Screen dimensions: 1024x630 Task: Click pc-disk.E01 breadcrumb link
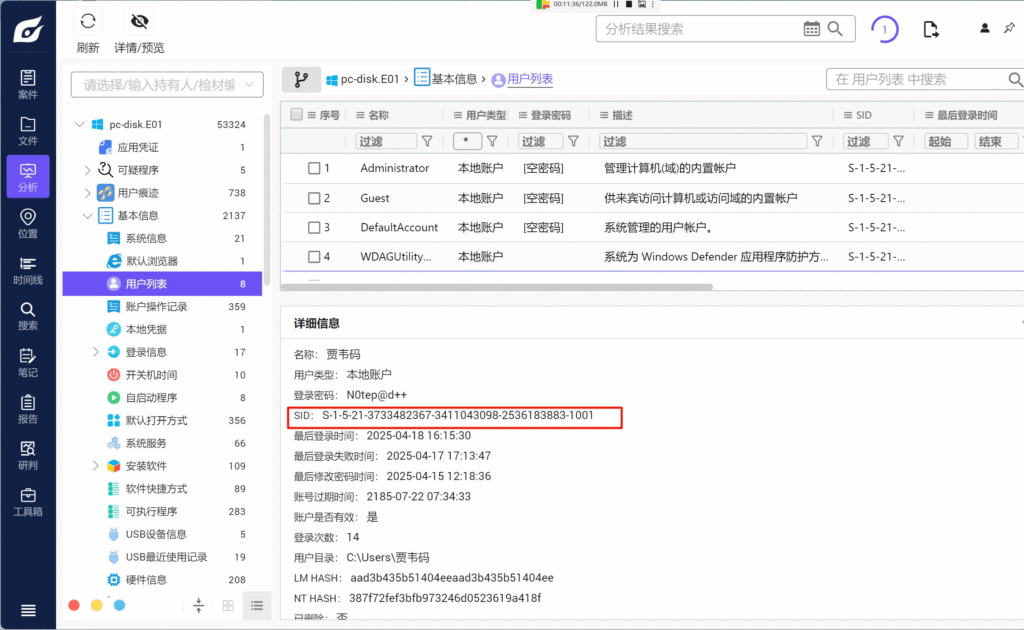click(x=362, y=79)
